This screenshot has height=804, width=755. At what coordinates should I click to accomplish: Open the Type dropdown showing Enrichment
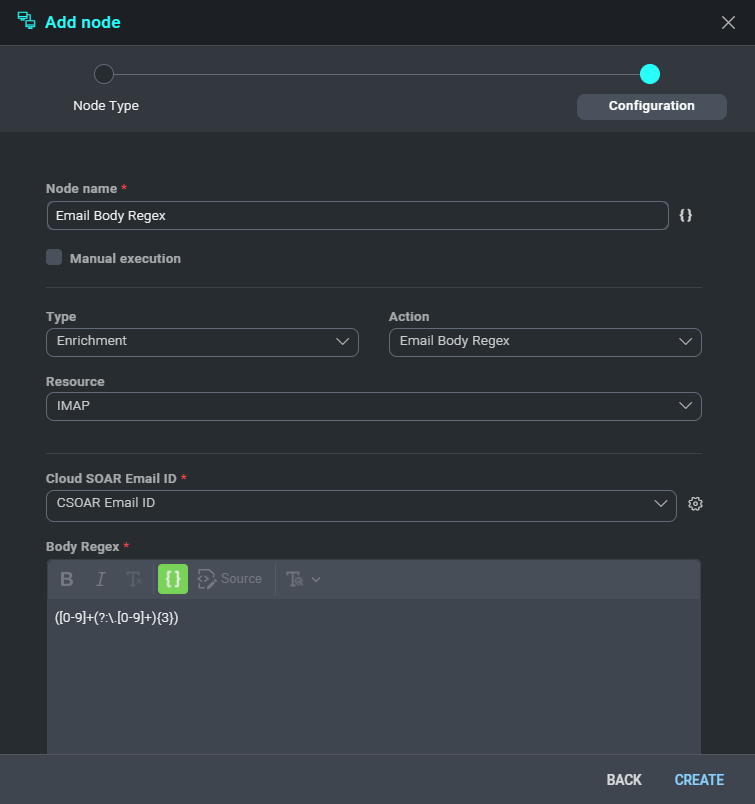pyautogui.click(x=202, y=342)
